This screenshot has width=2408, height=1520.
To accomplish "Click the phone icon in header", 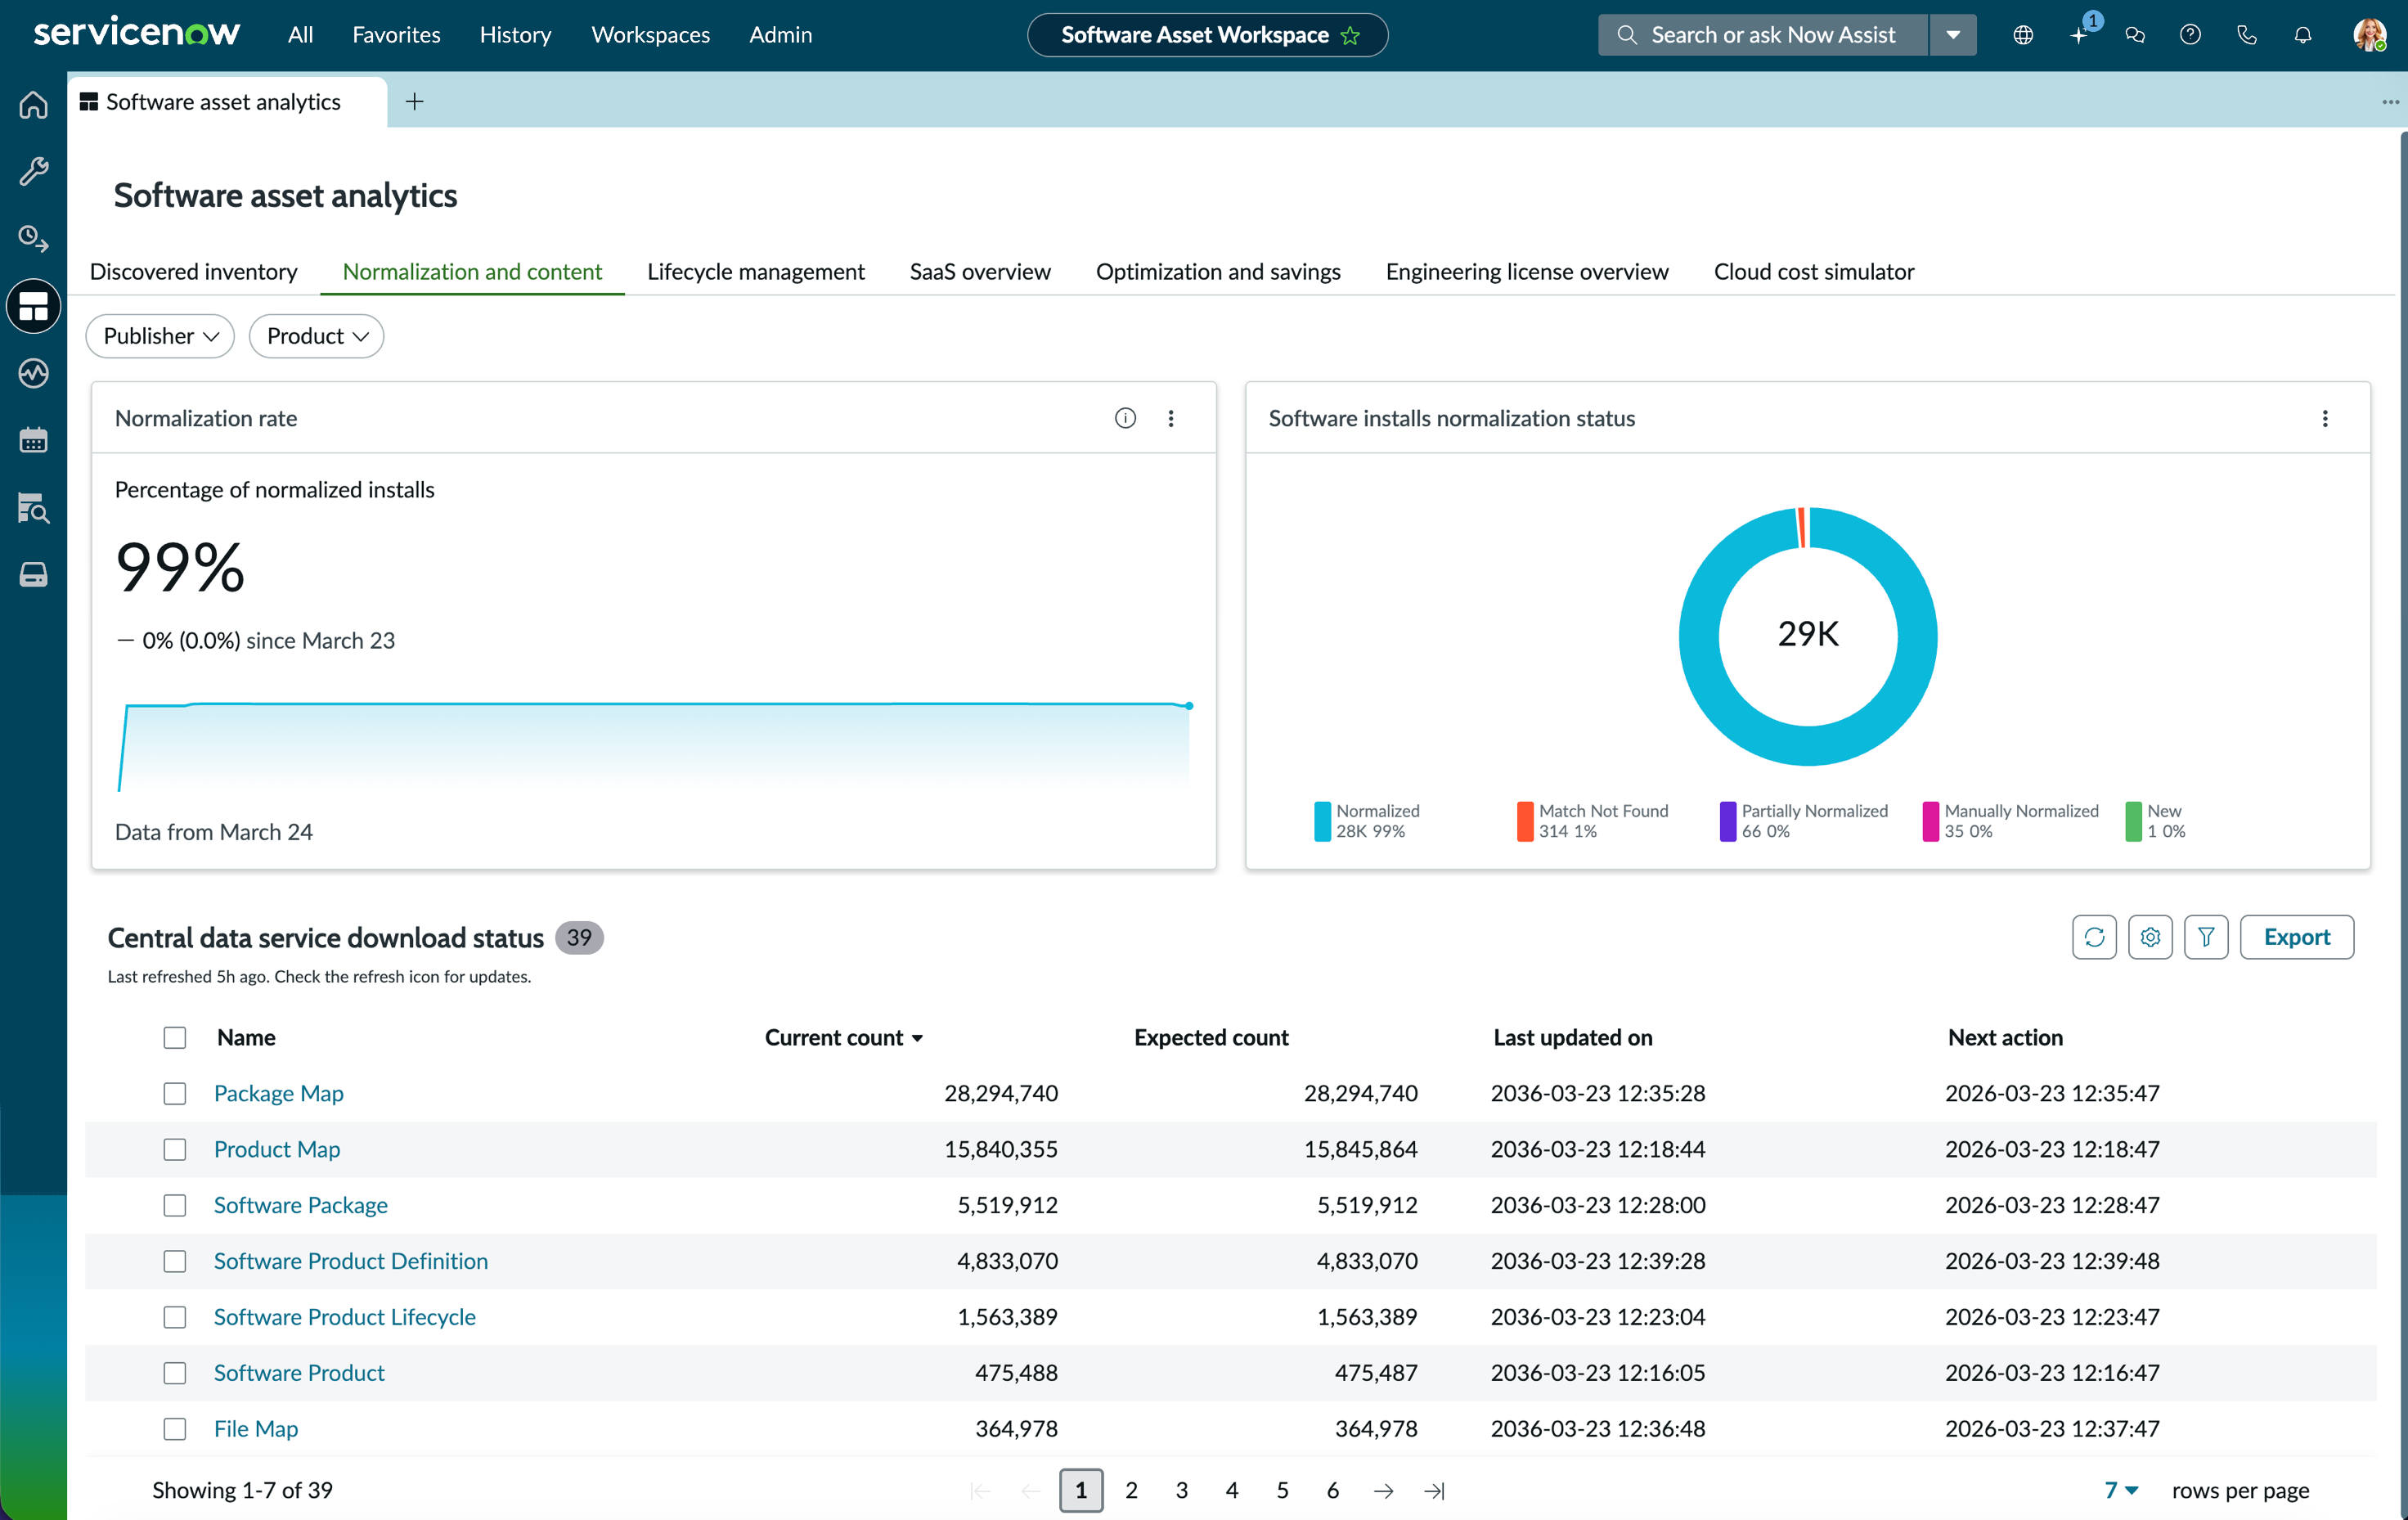I will pos(2247,35).
